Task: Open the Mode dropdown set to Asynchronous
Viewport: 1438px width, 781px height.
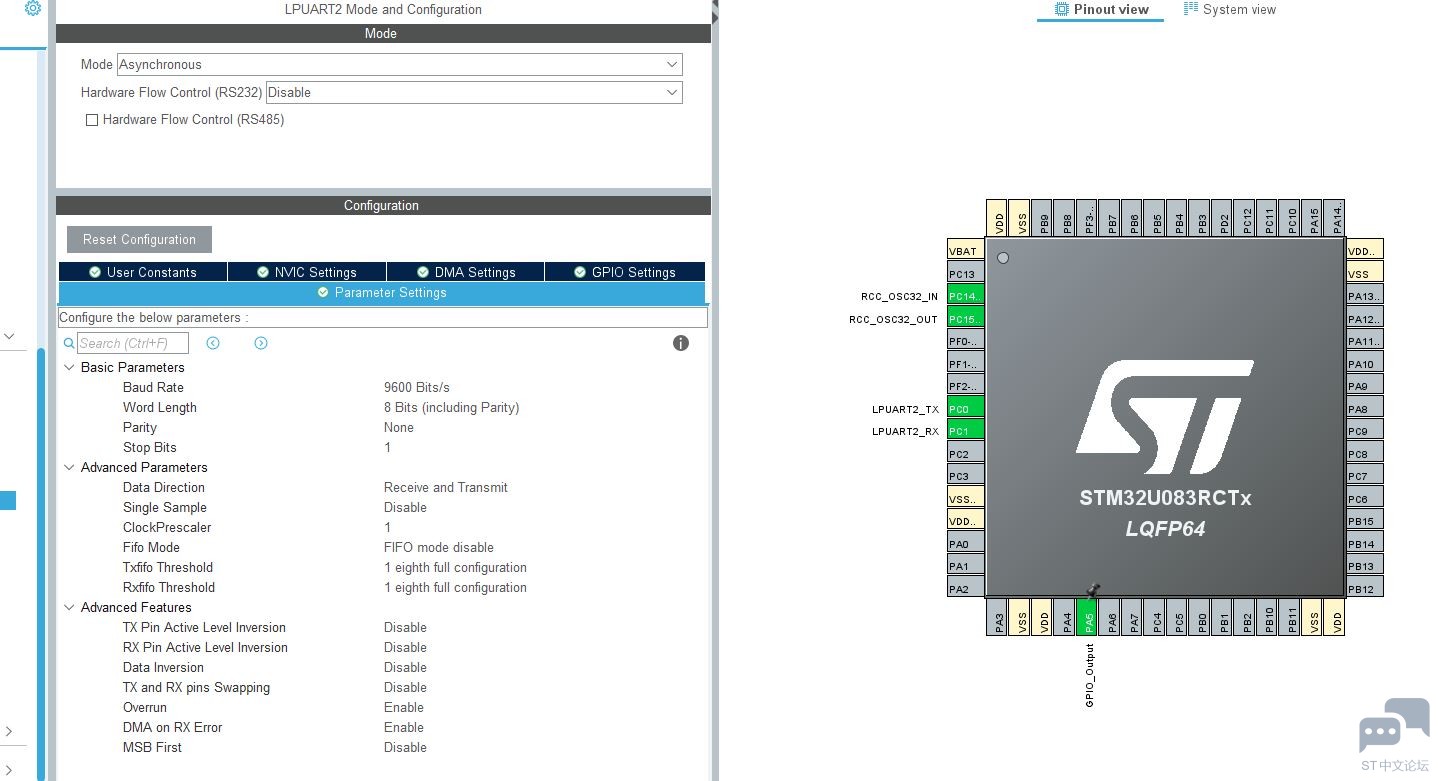Action: (400, 64)
